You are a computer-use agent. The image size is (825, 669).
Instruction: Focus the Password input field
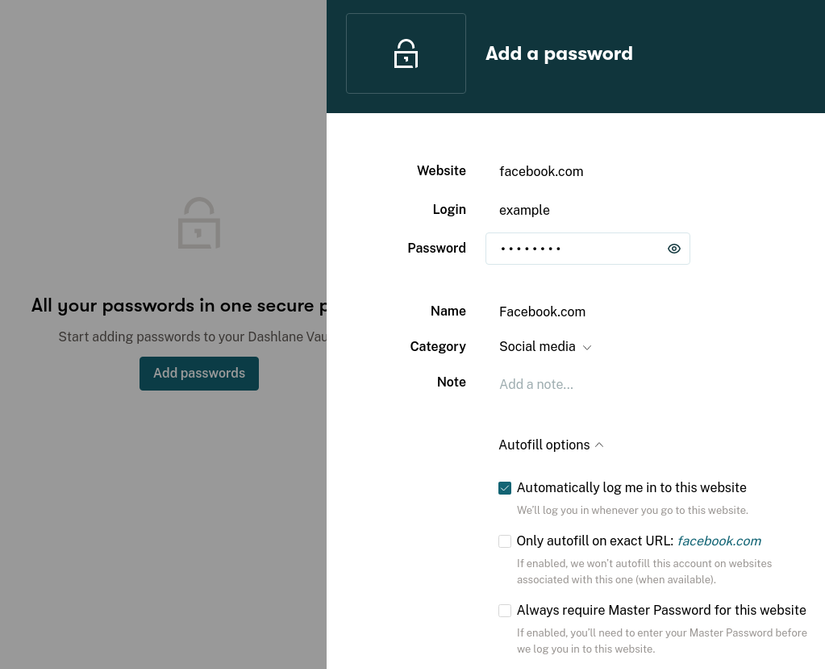tap(570, 248)
